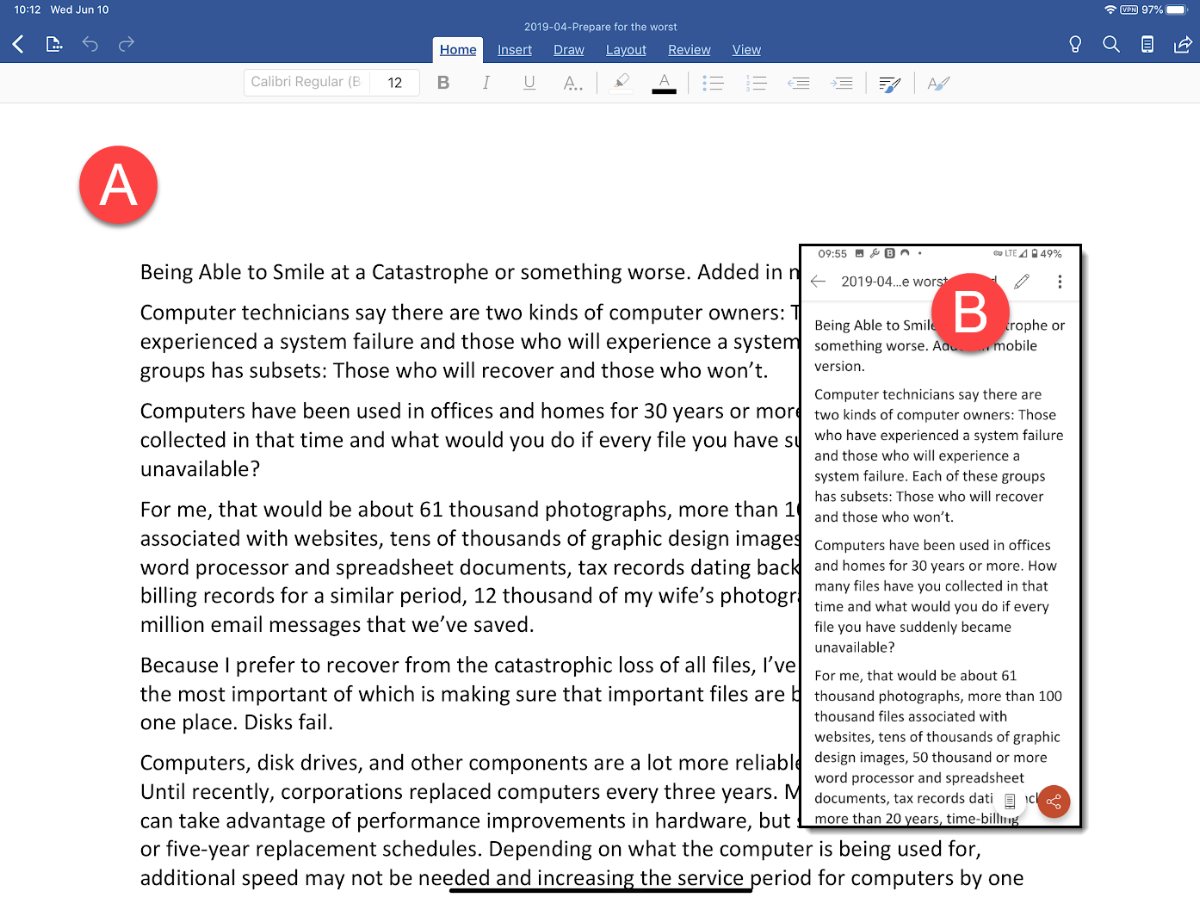Tap the VPN status indicator
Screen dimensions: 1200x898
point(1129,9)
